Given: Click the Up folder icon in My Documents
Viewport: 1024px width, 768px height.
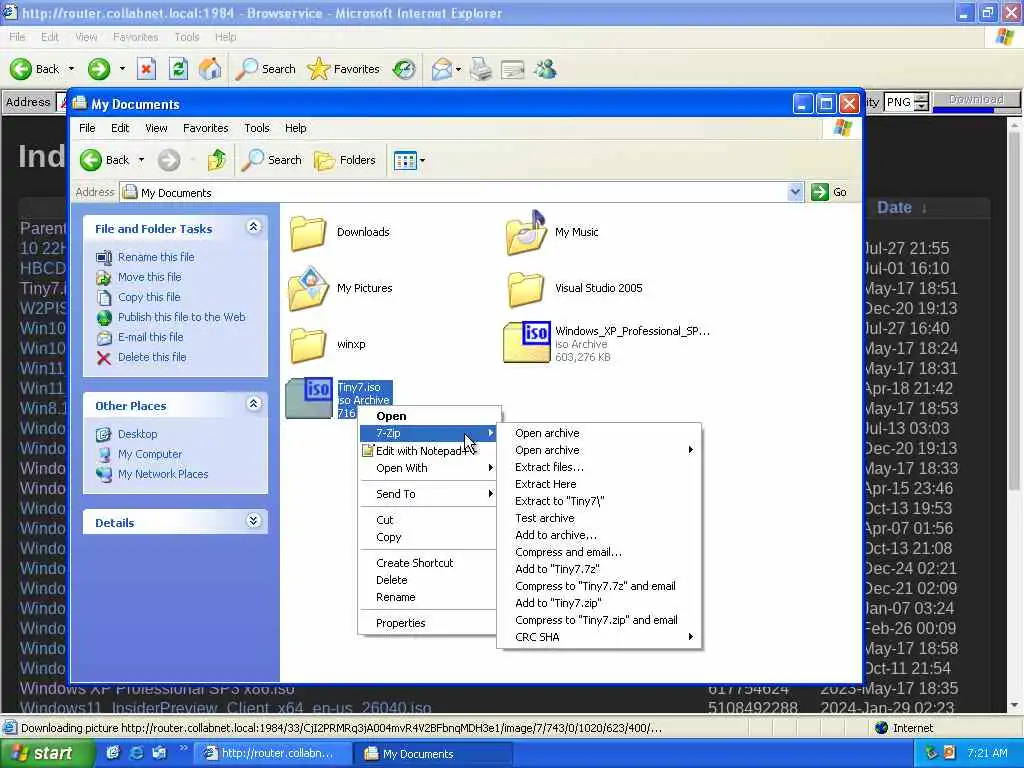Looking at the screenshot, I should 216,160.
